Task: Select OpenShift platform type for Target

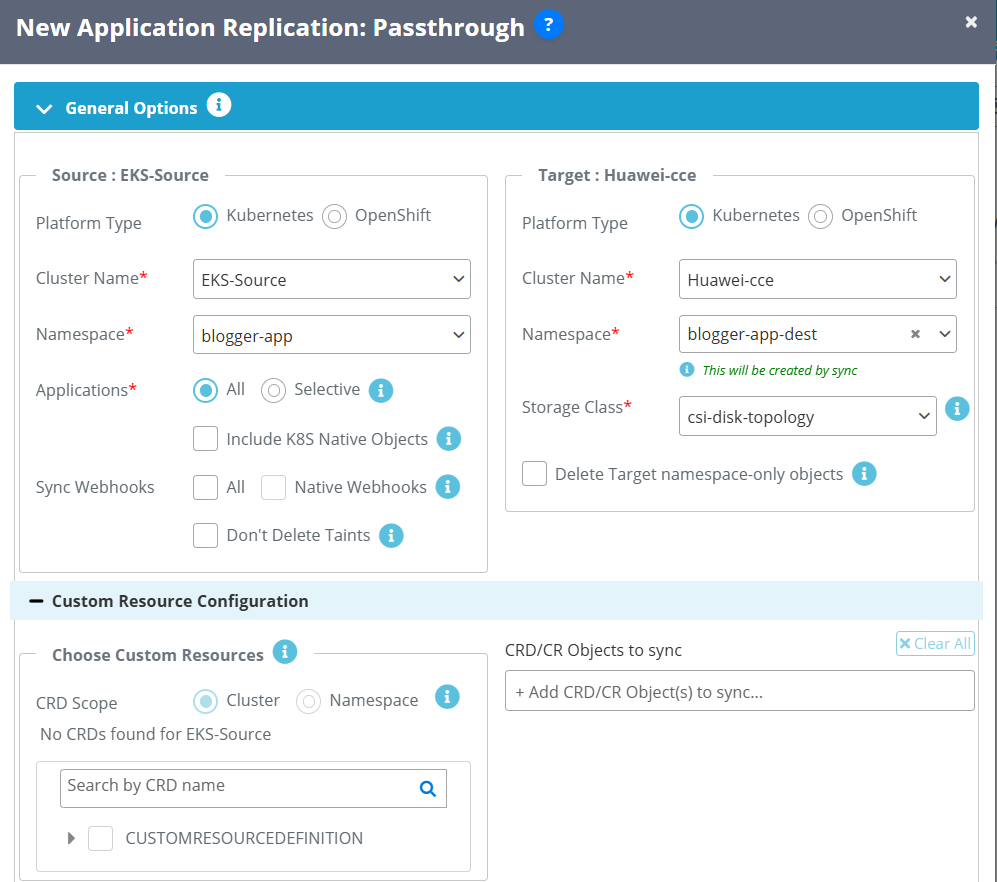Action: [x=820, y=216]
